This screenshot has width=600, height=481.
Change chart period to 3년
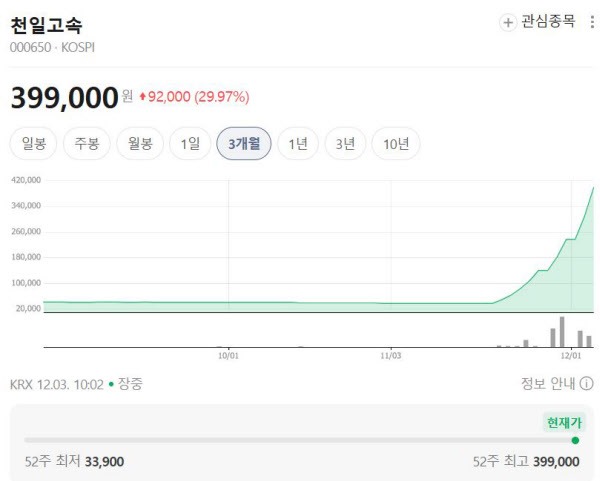[x=345, y=143]
